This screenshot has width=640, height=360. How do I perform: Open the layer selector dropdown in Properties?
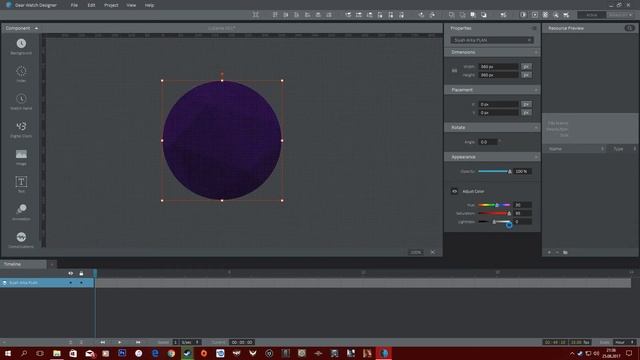[x=492, y=40]
